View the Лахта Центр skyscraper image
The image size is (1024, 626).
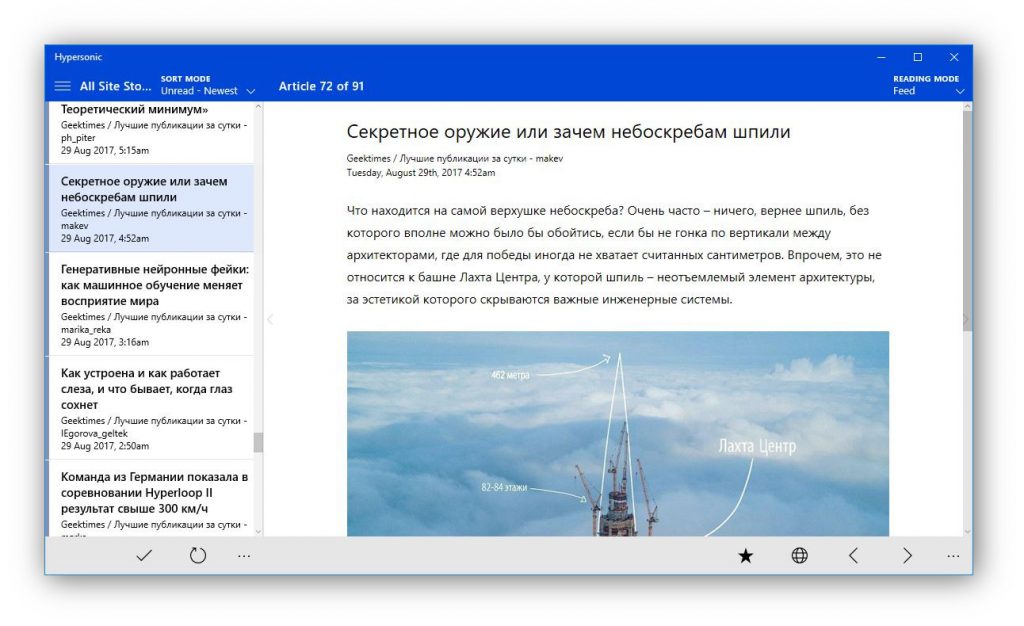[618, 434]
